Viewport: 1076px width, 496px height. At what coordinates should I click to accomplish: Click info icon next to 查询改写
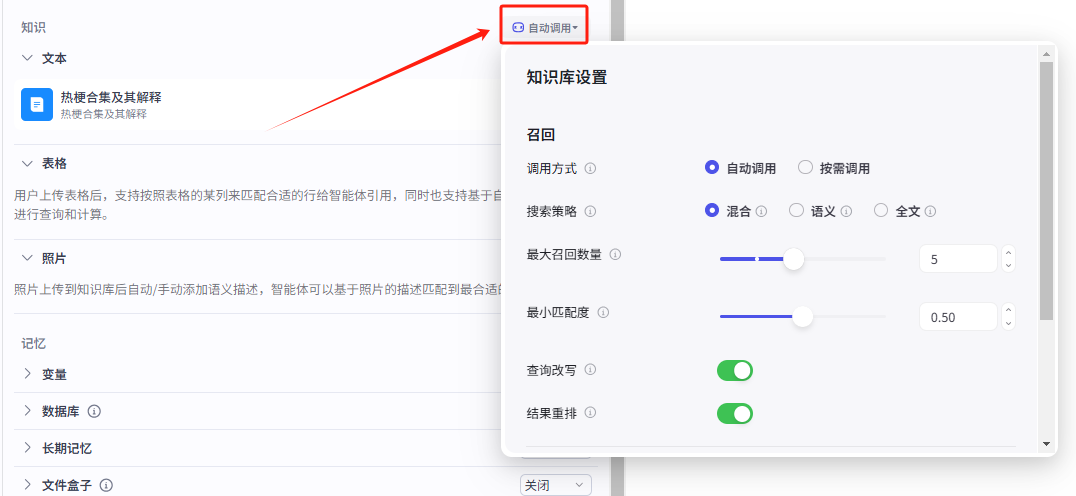point(590,370)
